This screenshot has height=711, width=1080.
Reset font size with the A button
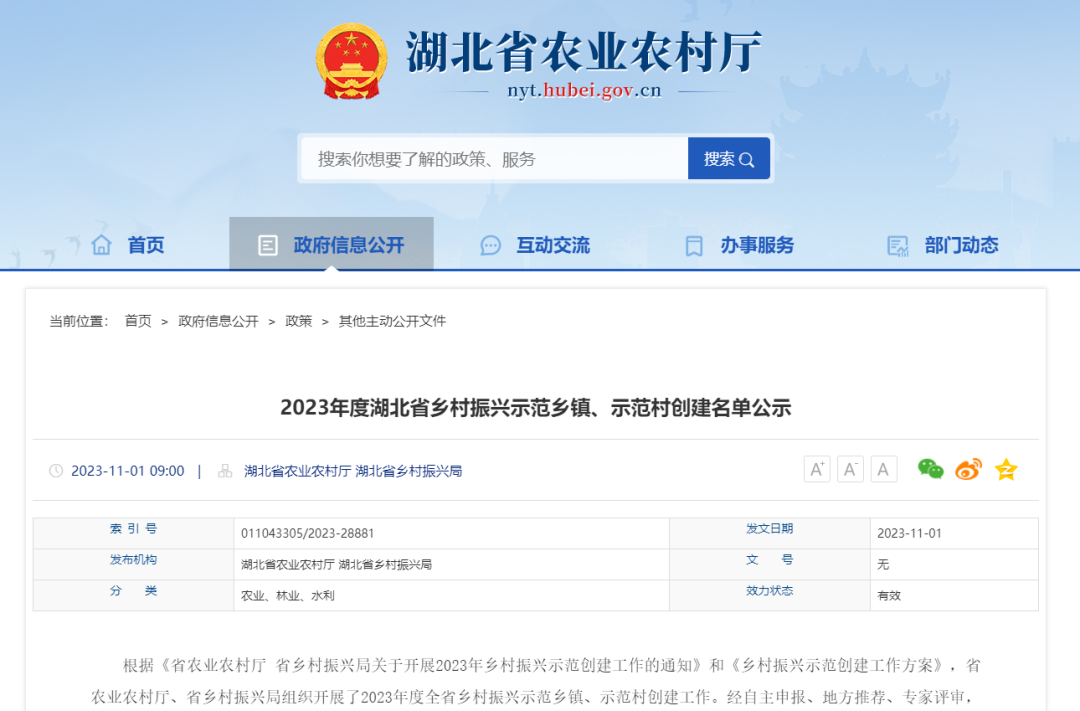tap(883, 469)
